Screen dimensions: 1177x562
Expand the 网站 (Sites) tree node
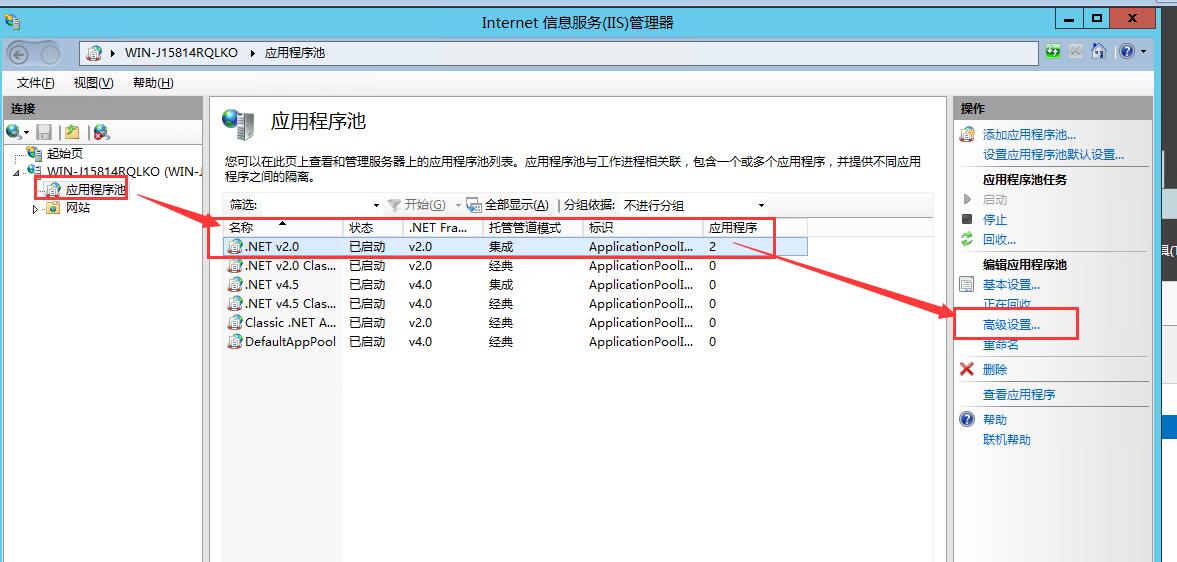36,209
